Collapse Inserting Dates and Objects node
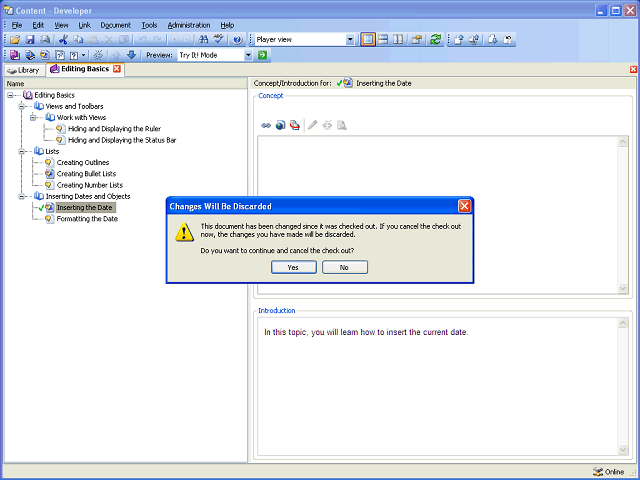The height and width of the screenshot is (480, 640). coord(22,196)
